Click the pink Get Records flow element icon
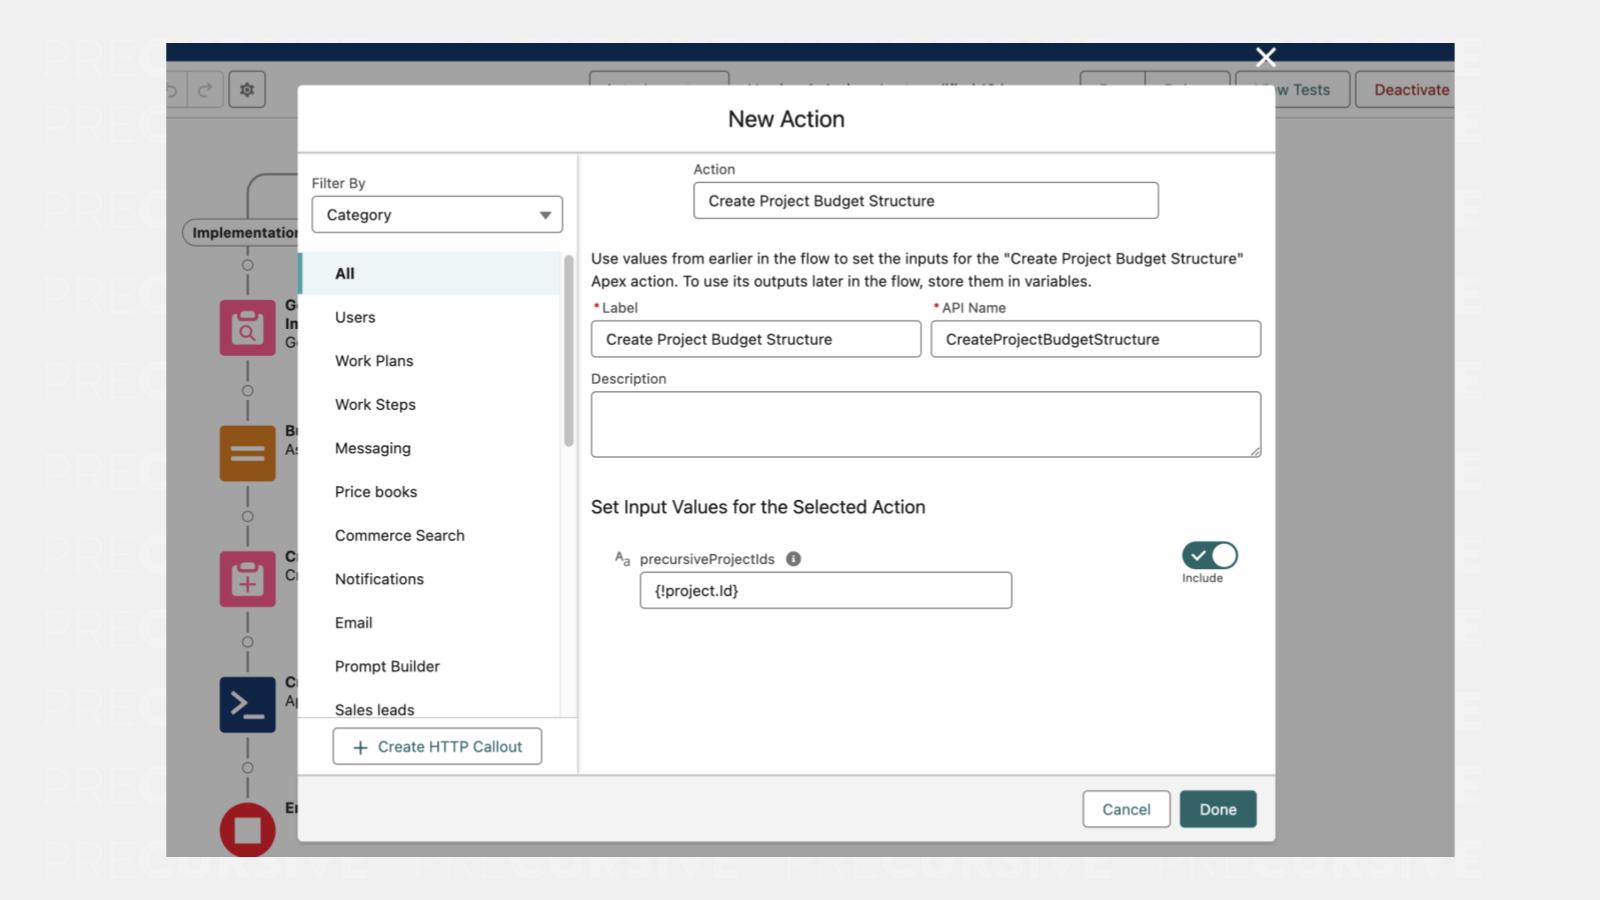Screen dimensions: 1600x900 pos(247,328)
